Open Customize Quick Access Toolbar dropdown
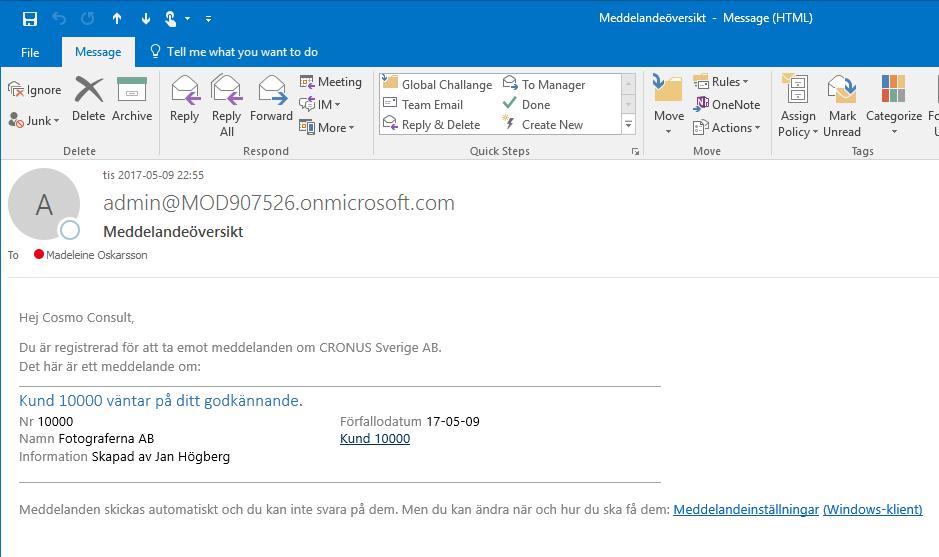This screenshot has height=557, width=939. click(x=208, y=19)
